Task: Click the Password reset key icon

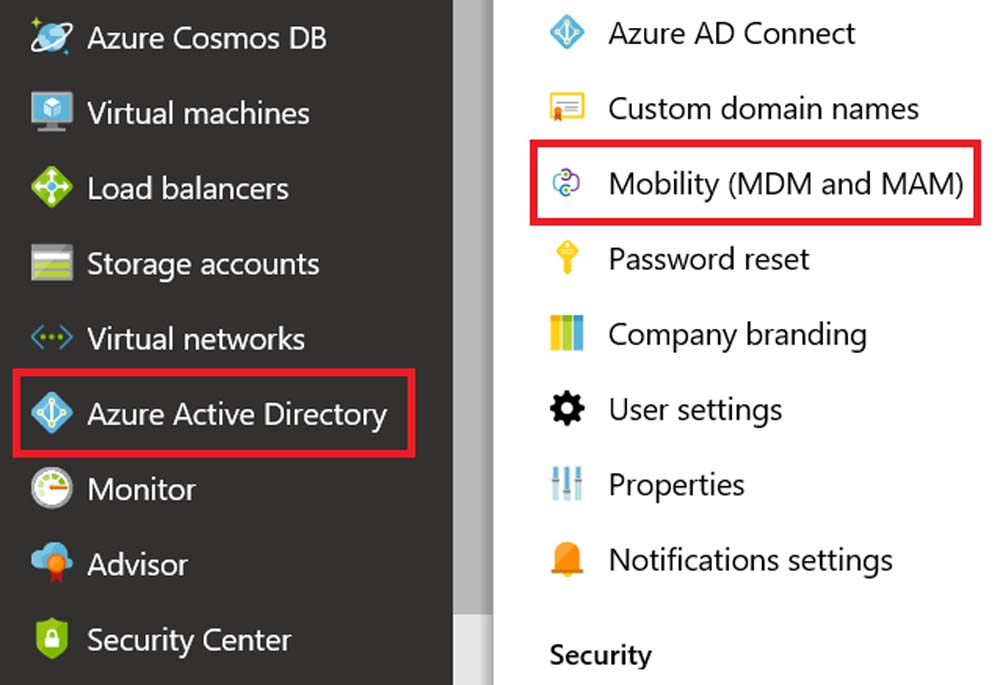Action: point(566,257)
